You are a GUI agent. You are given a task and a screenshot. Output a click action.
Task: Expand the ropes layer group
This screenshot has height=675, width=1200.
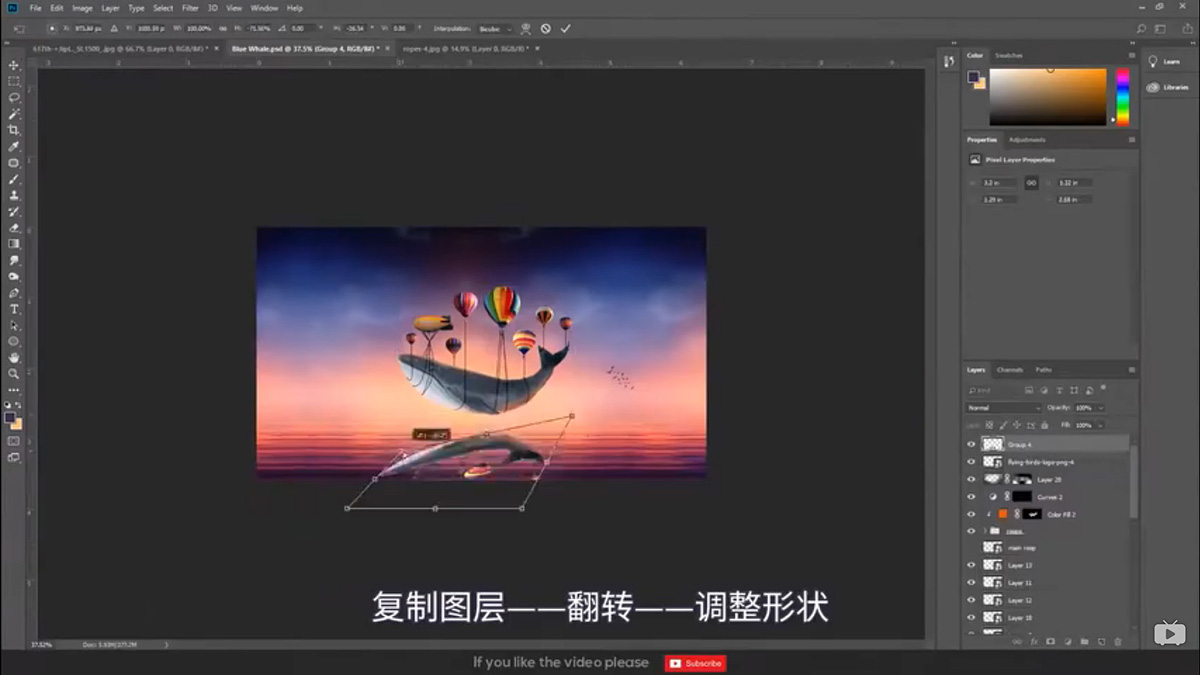point(984,530)
